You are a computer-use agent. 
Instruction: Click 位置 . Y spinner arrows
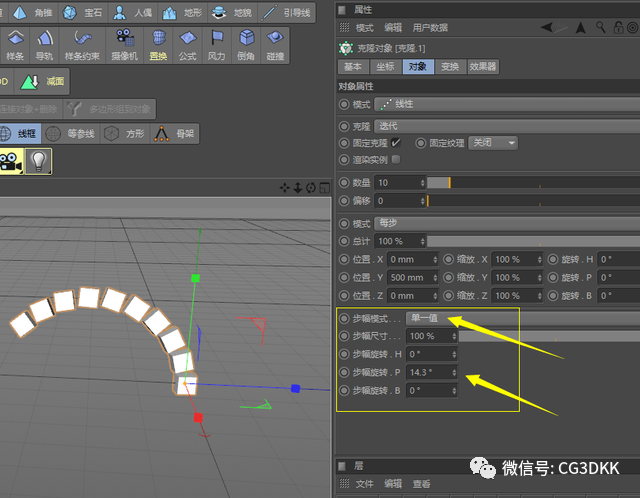(x=435, y=278)
